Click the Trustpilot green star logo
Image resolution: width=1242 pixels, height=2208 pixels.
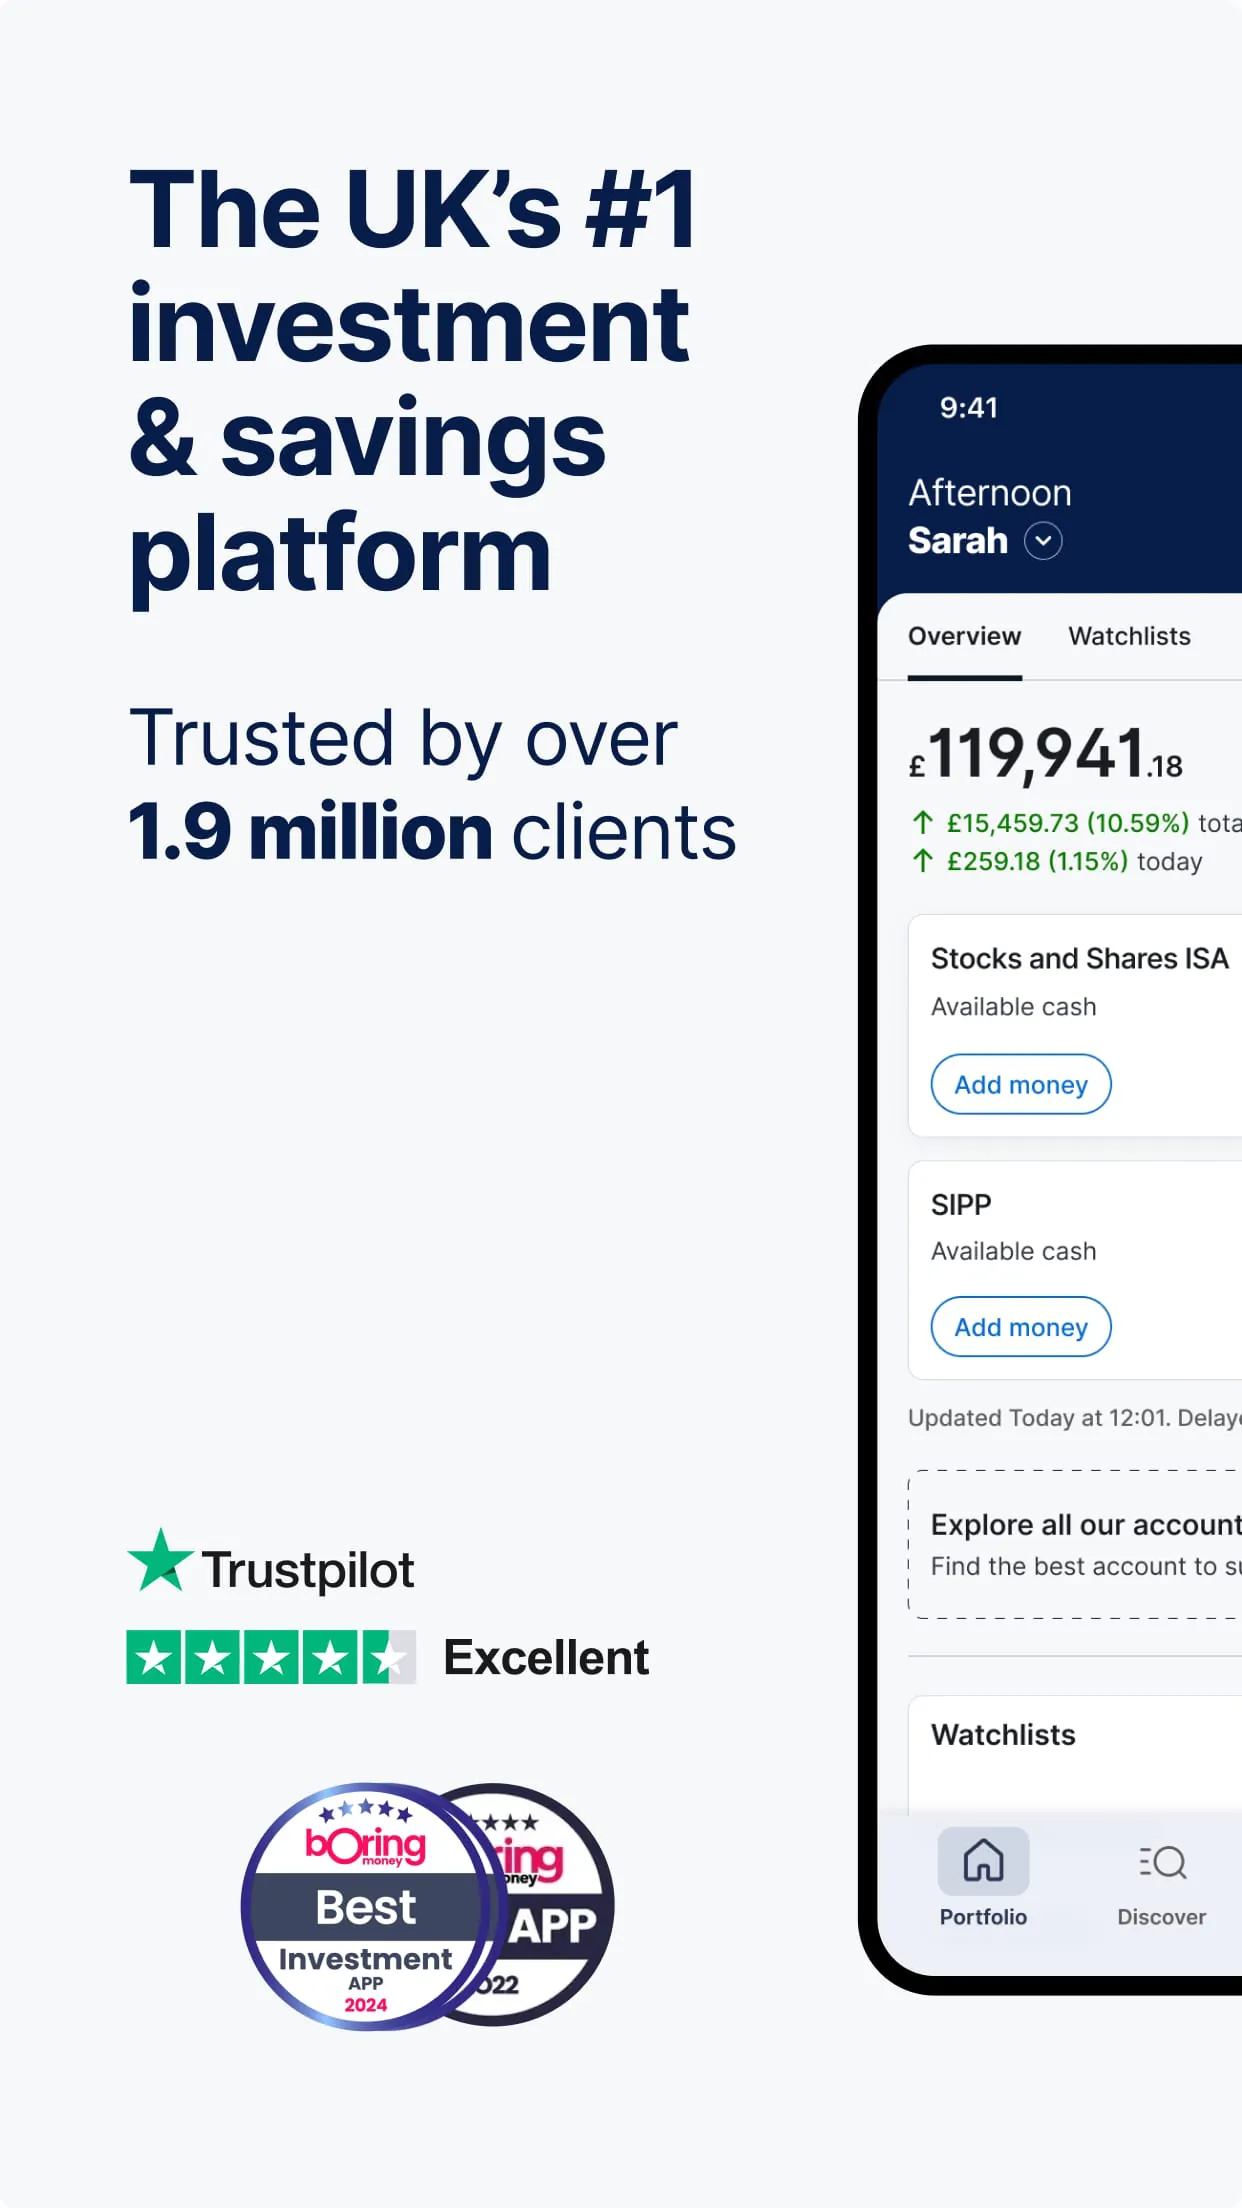point(160,1561)
